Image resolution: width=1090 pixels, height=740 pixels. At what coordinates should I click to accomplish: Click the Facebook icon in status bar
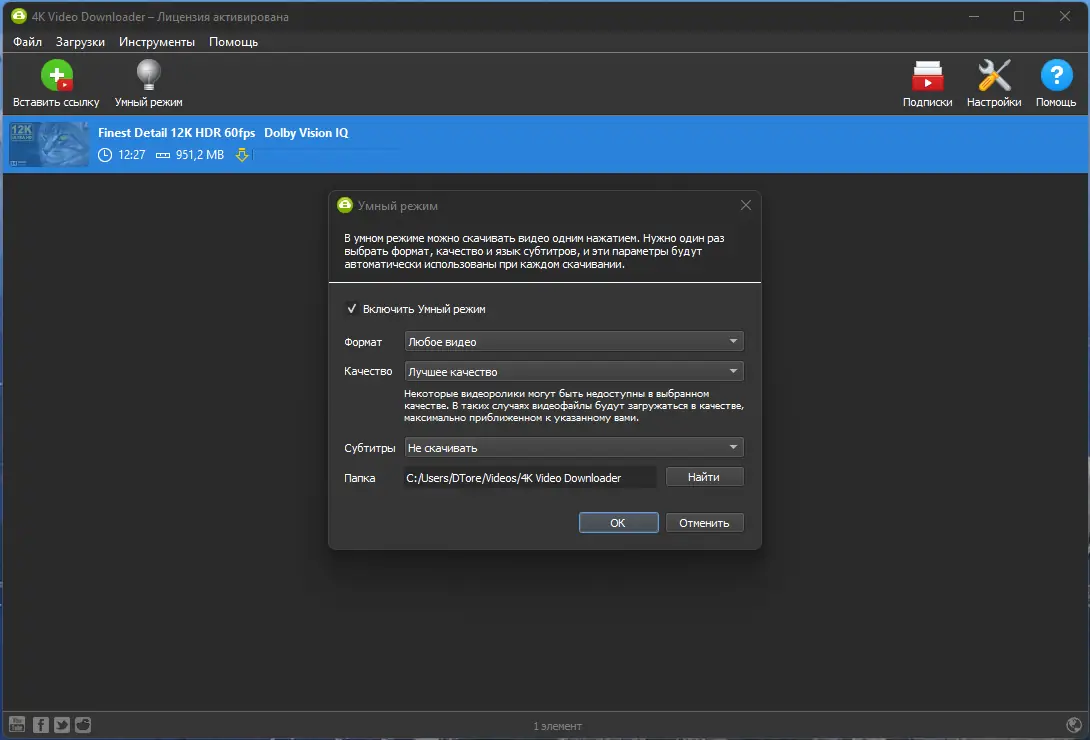(x=40, y=725)
